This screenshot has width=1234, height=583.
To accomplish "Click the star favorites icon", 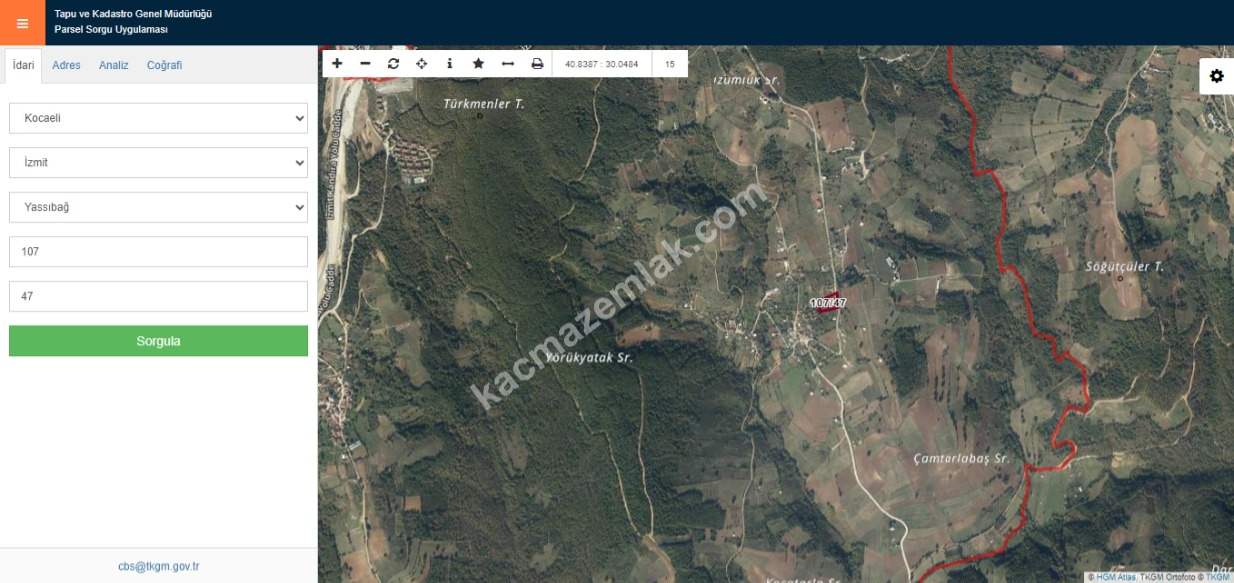I will (x=478, y=64).
